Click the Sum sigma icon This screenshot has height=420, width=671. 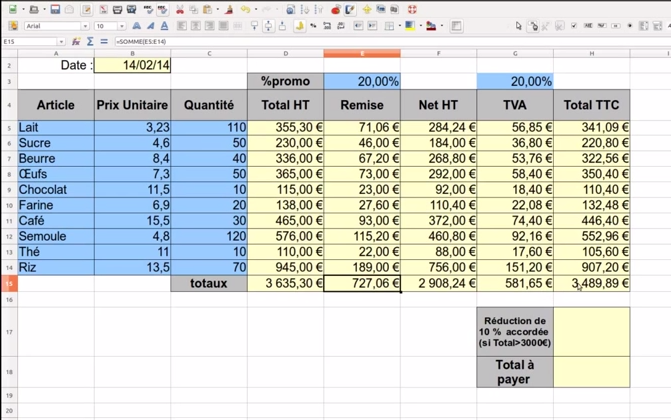(x=90, y=41)
